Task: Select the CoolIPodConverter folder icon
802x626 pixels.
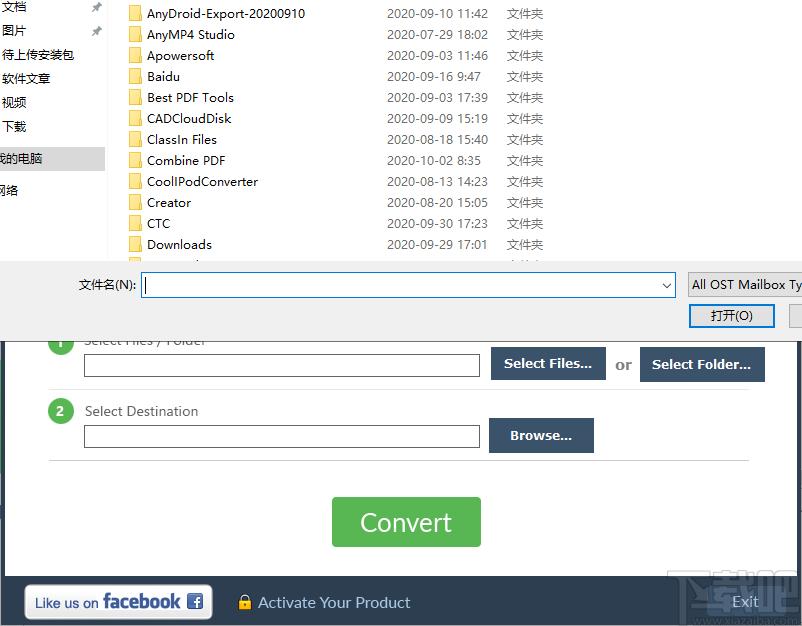Action: (135, 181)
